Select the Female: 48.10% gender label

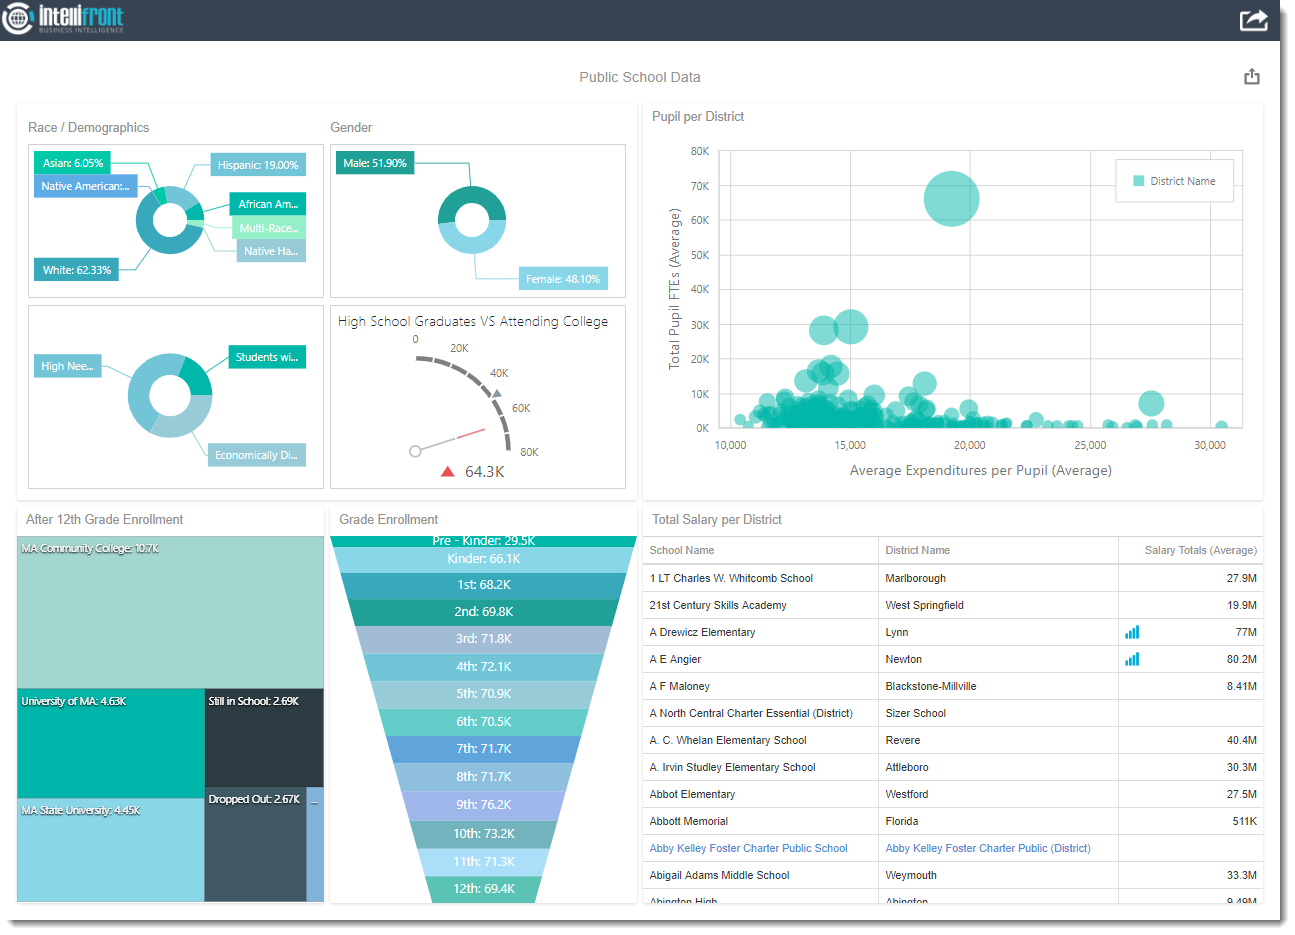(563, 279)
